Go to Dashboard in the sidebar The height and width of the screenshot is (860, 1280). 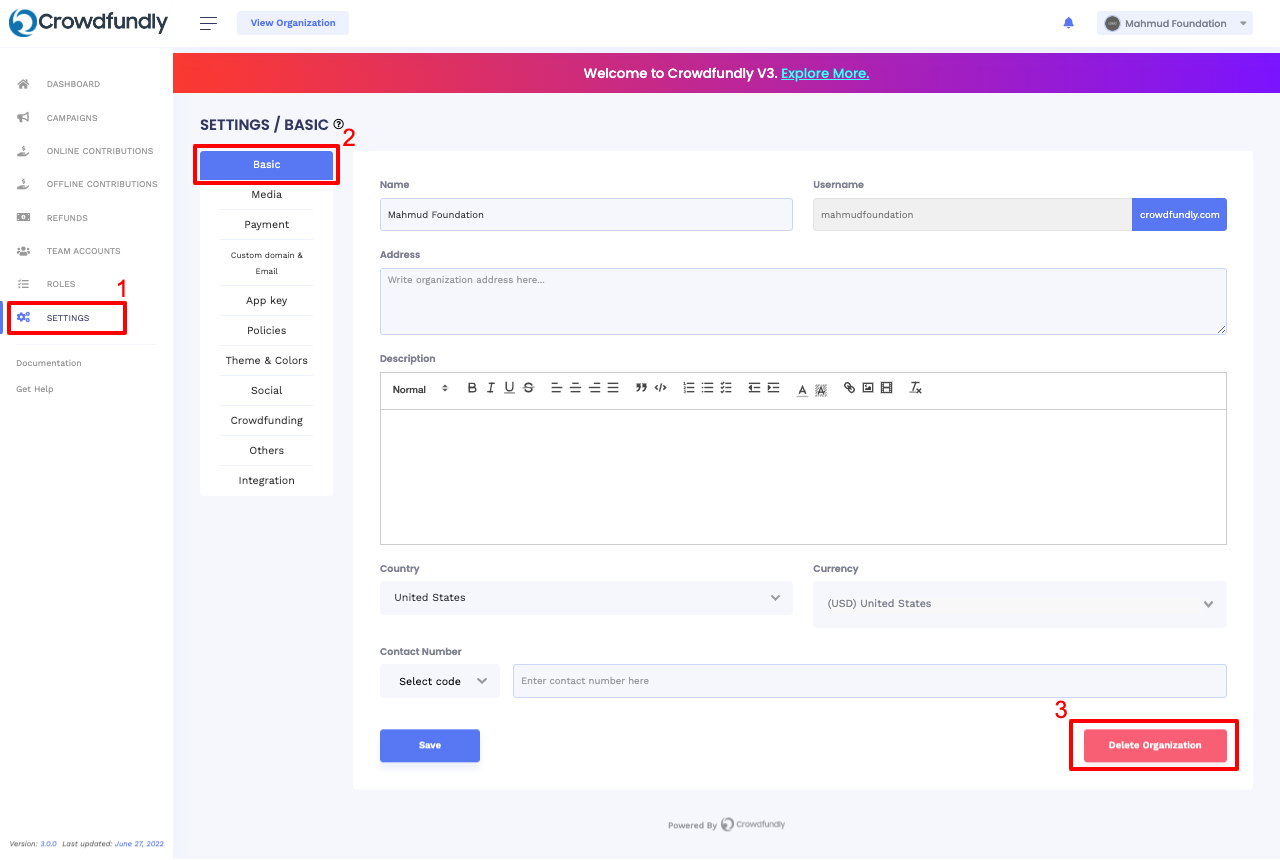(x=72, y=84)
